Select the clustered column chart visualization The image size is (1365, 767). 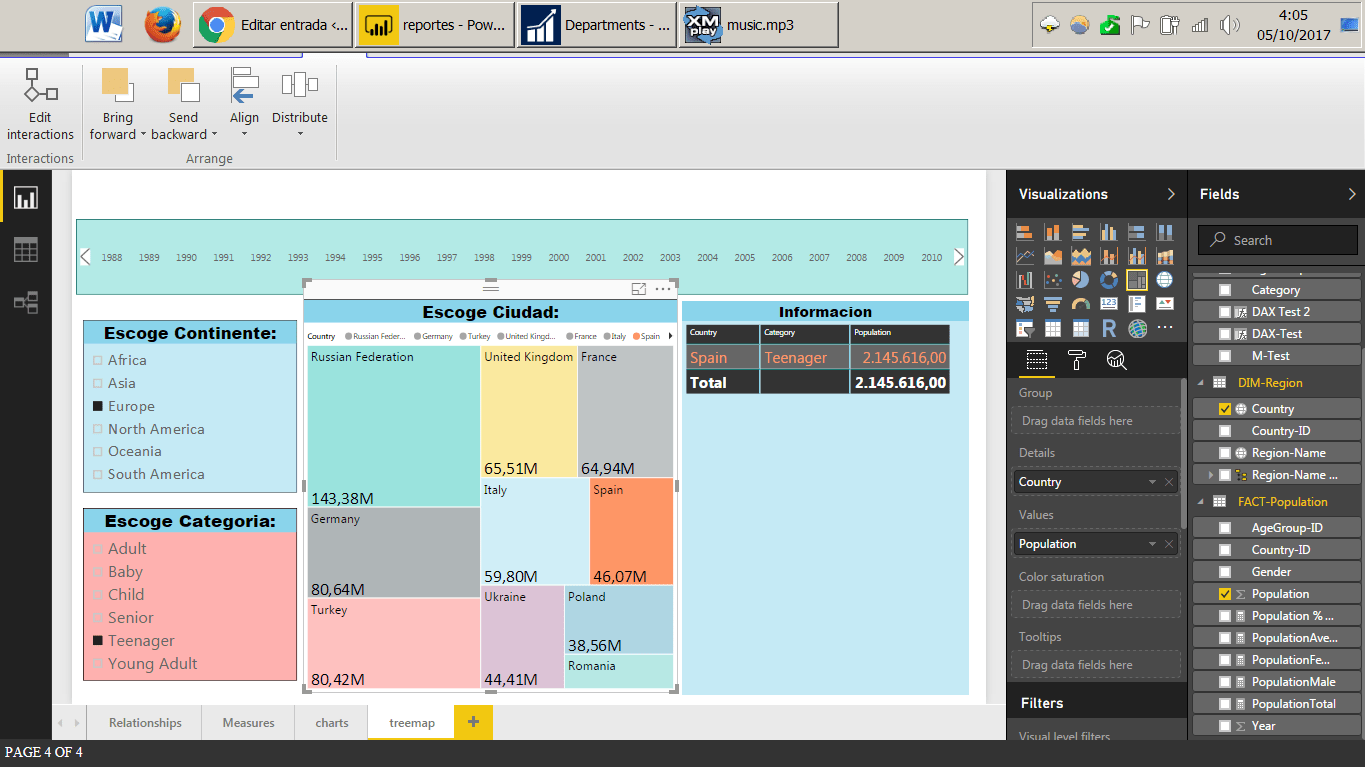pyautogui.click(x=1109, y=232)
